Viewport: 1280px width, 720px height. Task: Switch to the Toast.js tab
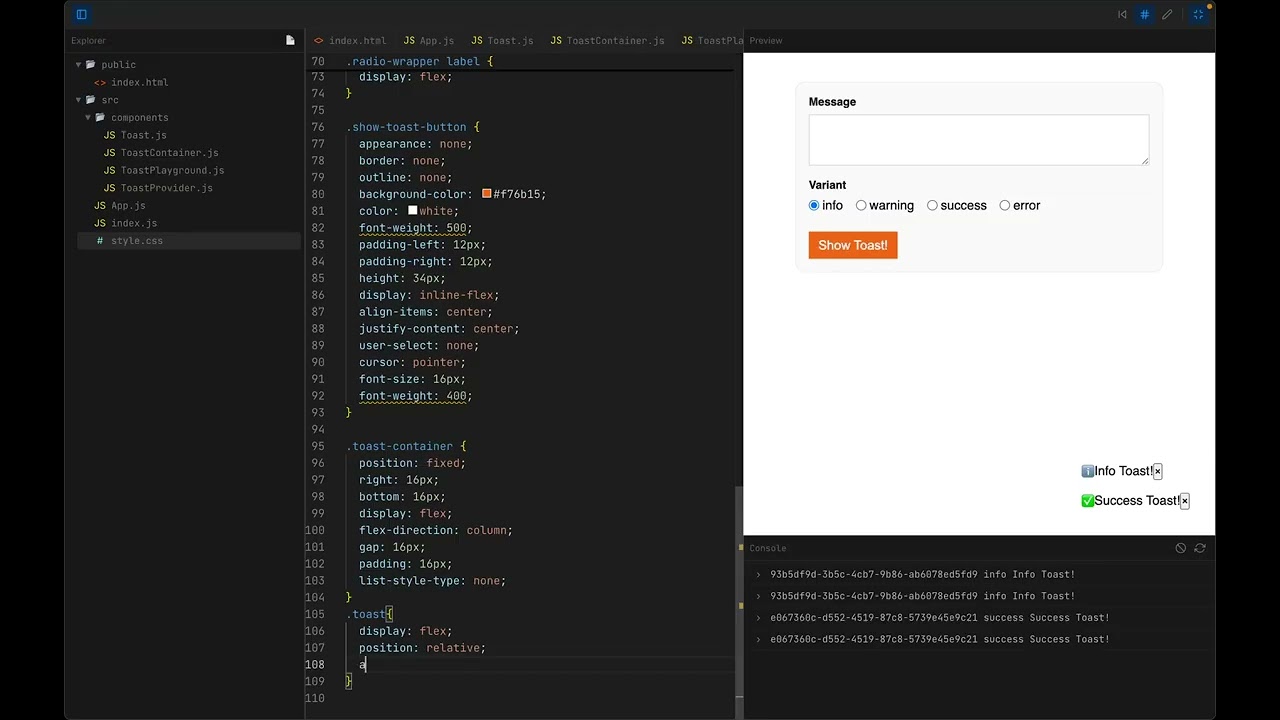[x=502, y=40]
